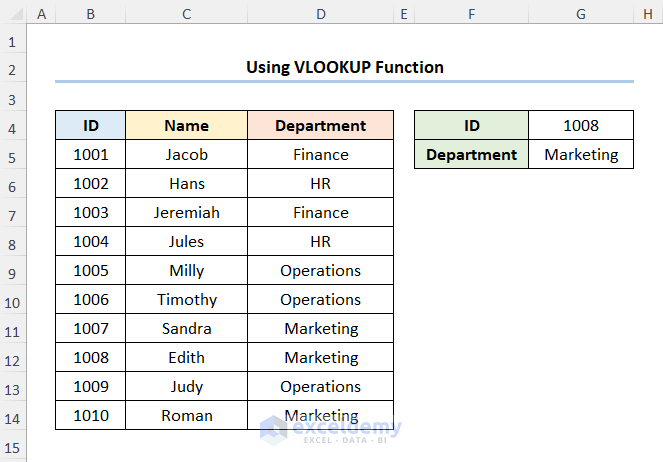Select row 11 header
Viewport: 663px width, 462px height.
click(x=13, y=329)
